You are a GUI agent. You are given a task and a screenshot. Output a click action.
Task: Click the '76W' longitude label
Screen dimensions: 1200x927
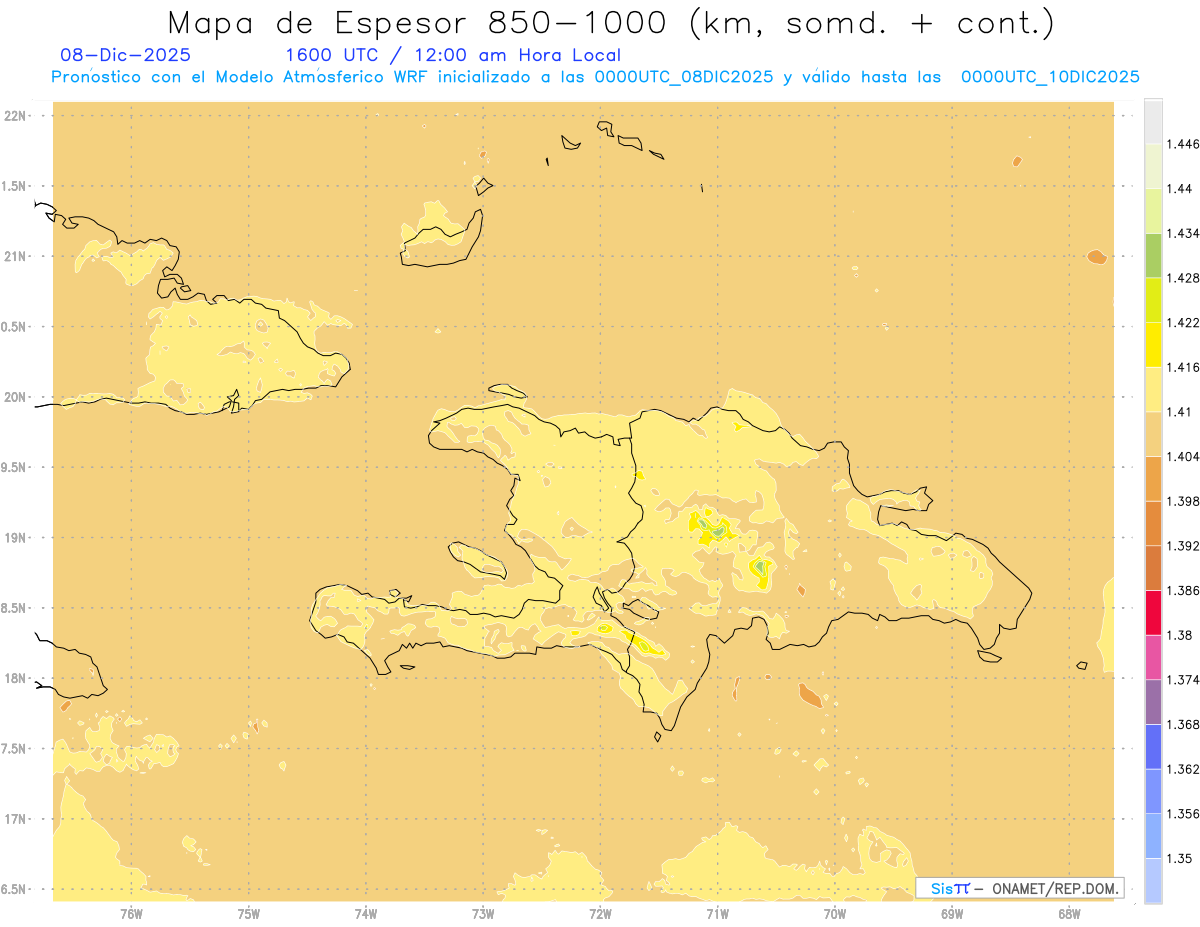point(131,914)
